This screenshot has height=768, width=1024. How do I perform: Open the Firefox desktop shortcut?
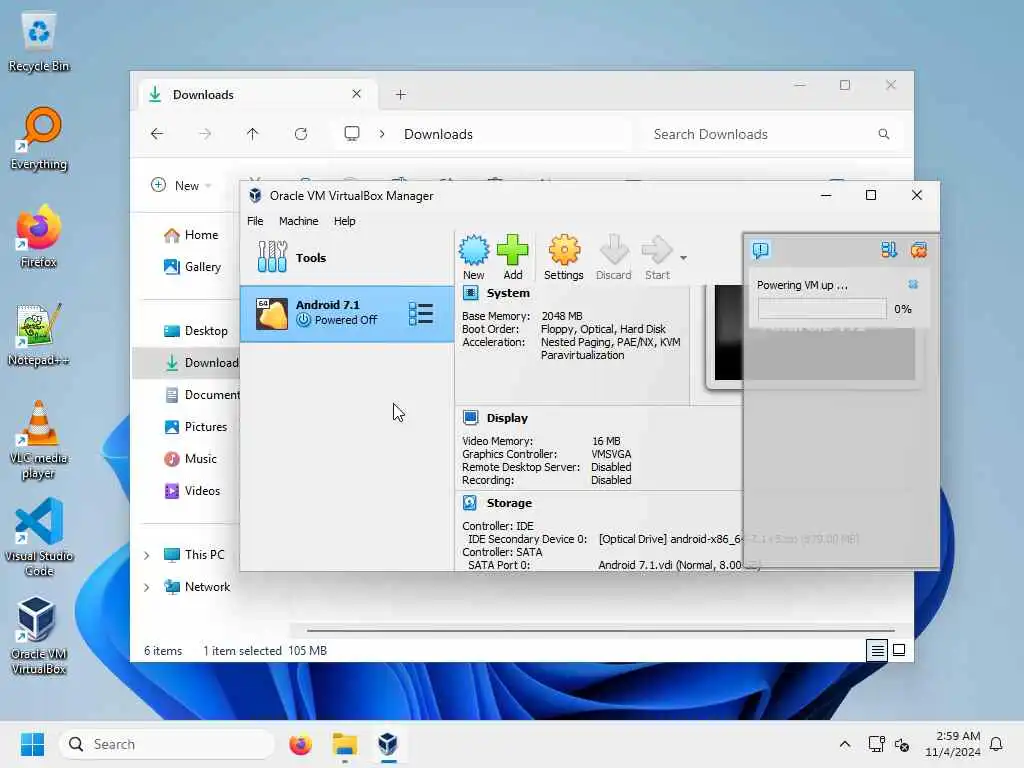click(x=39, y=236)
